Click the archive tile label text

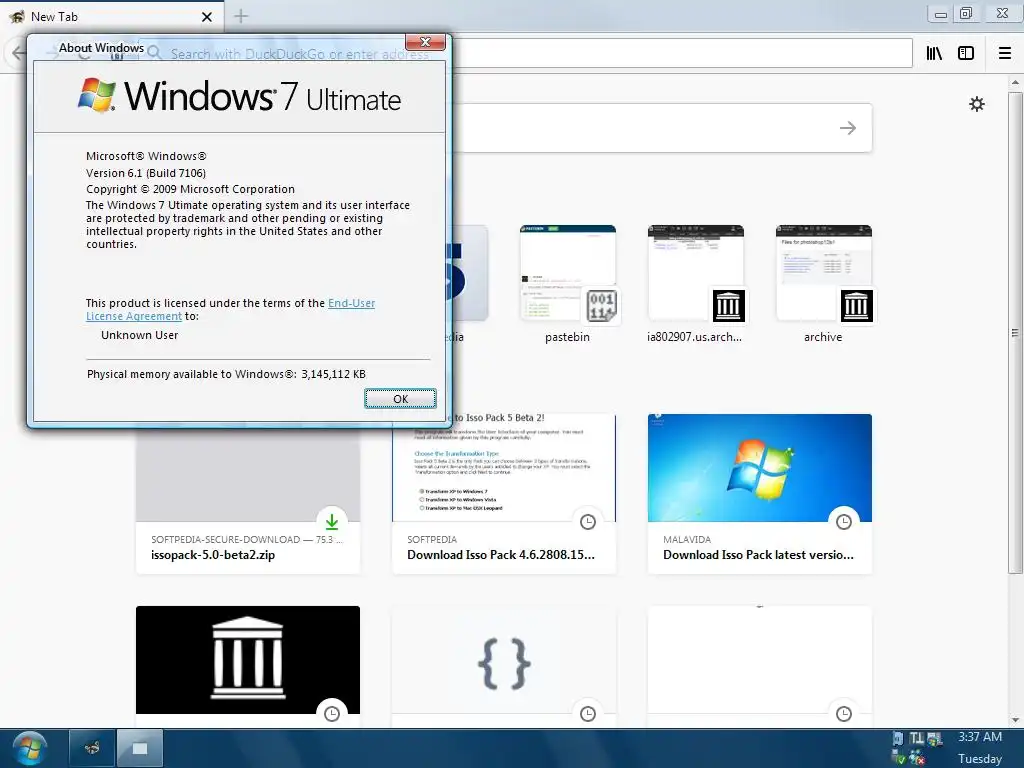click(823, 337)
